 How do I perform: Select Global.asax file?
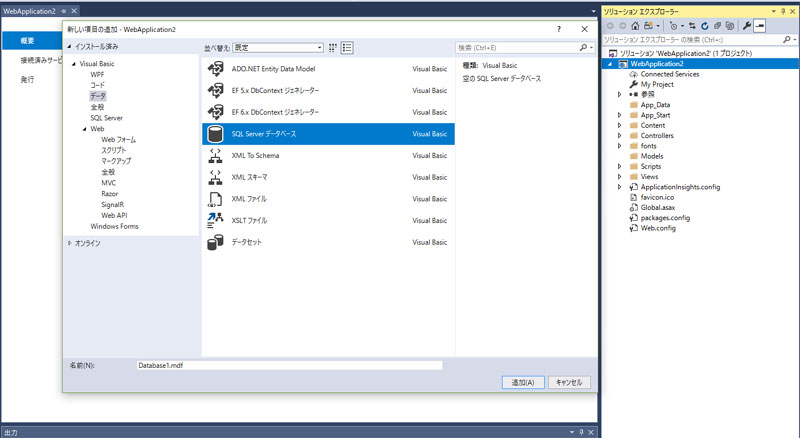tap(658, 207)
